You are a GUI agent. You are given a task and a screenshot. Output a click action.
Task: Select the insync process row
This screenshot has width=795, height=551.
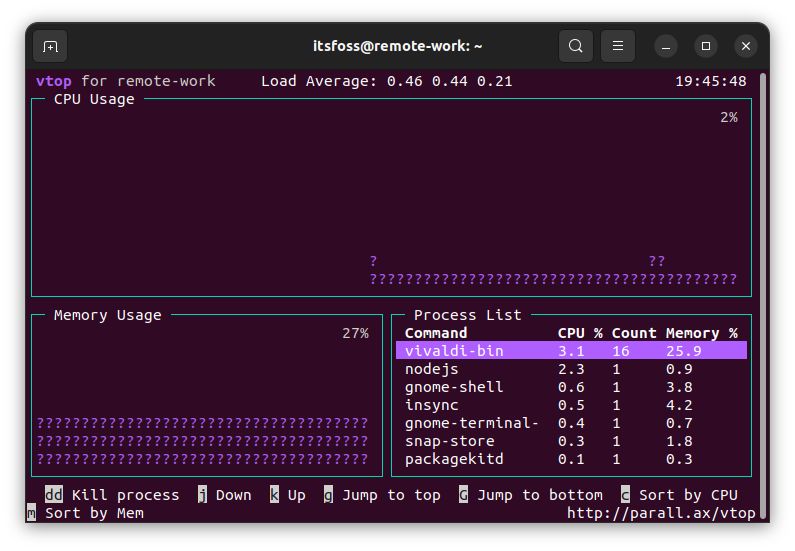[571, 405]
